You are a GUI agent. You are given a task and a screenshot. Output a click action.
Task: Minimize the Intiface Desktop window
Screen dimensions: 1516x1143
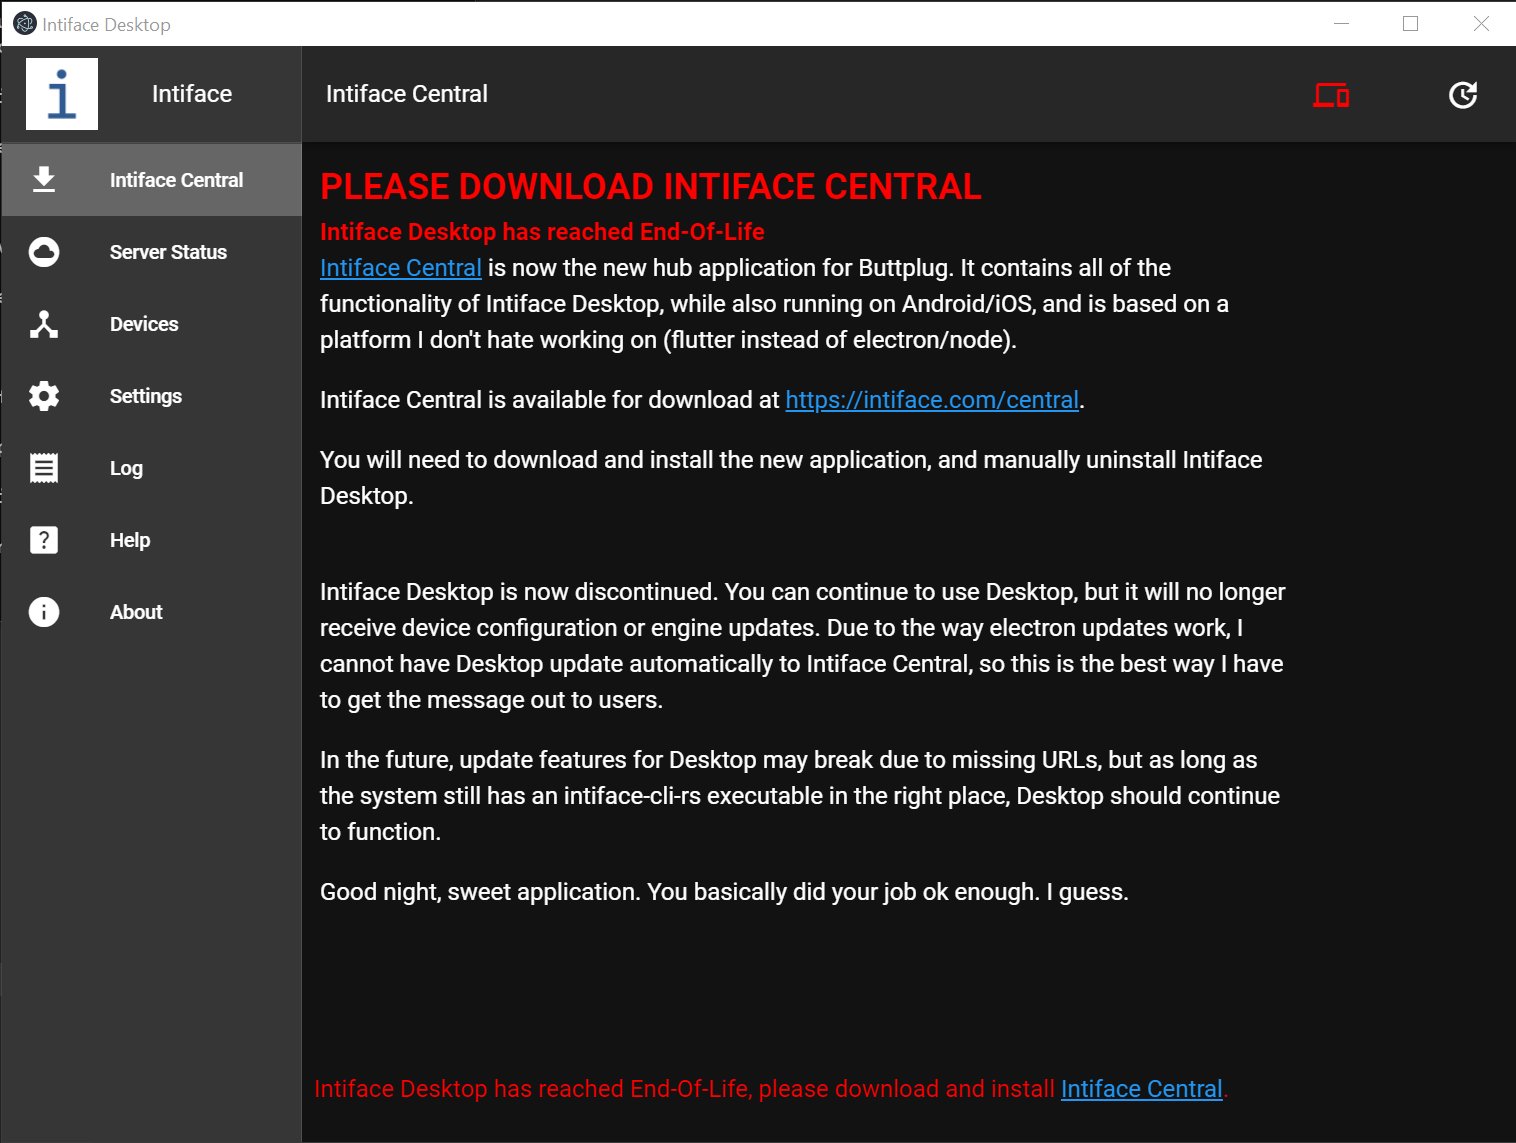1342,23
